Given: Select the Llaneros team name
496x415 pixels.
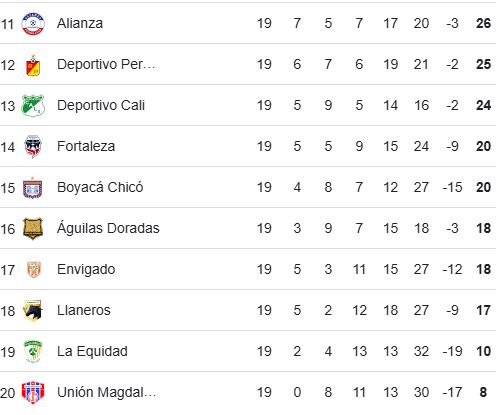Looking at the screenshot, I should click(x=84, y=310).
